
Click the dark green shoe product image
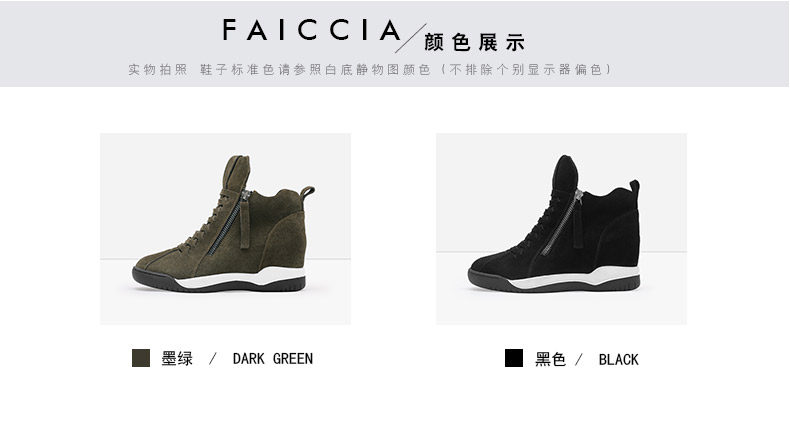coord(225,229)
